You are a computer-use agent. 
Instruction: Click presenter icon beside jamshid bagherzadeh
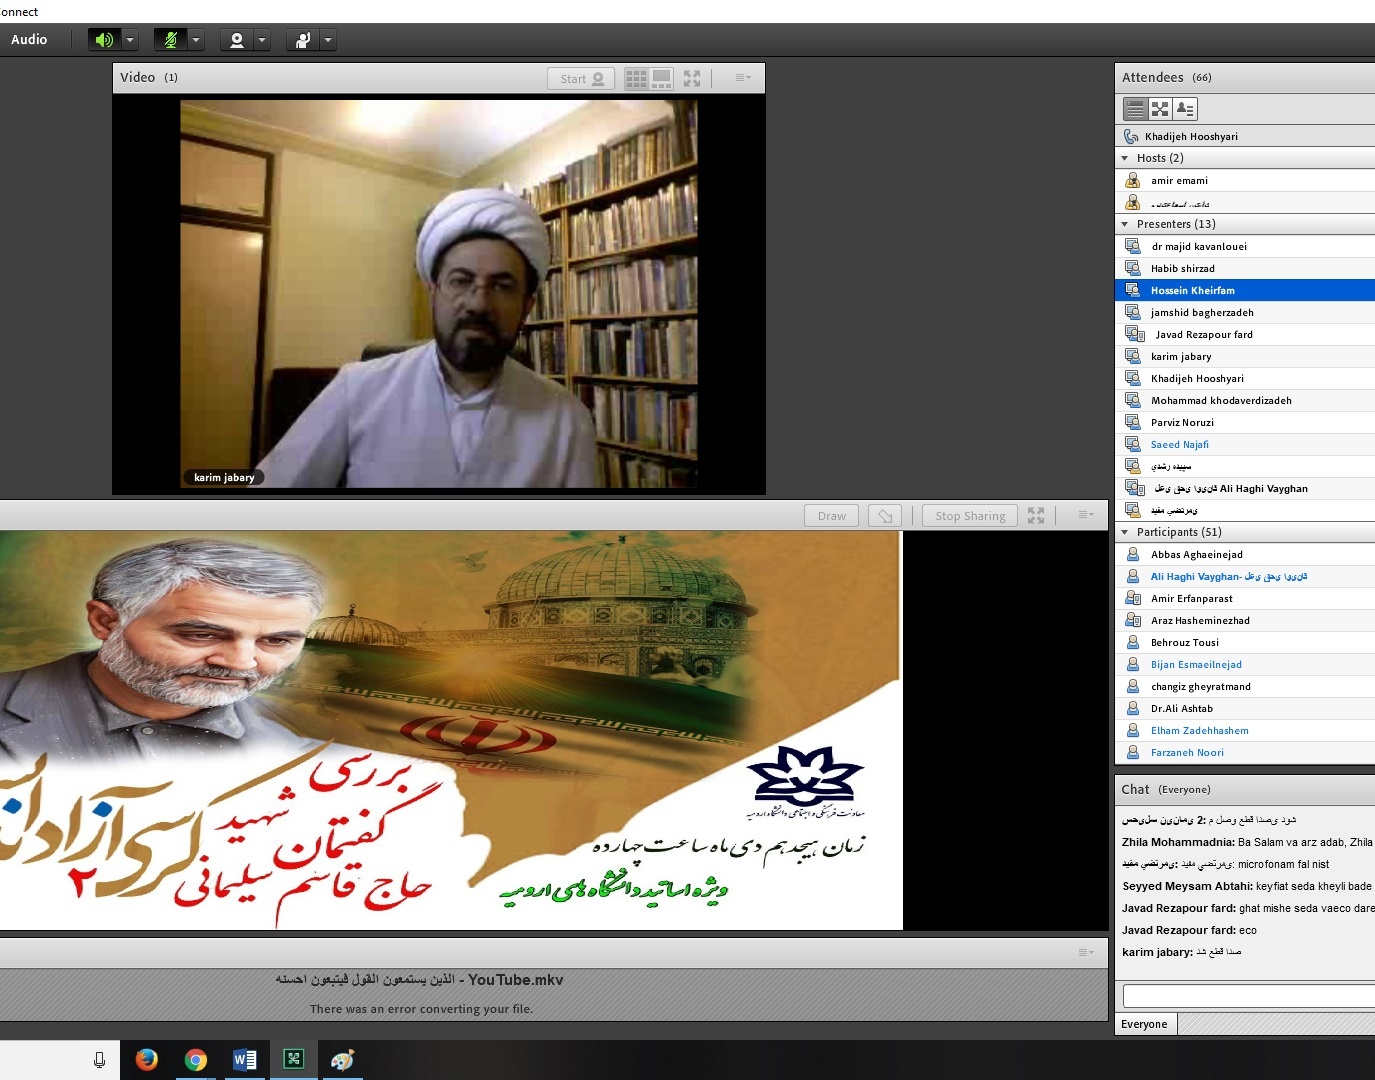[1133, 312]
